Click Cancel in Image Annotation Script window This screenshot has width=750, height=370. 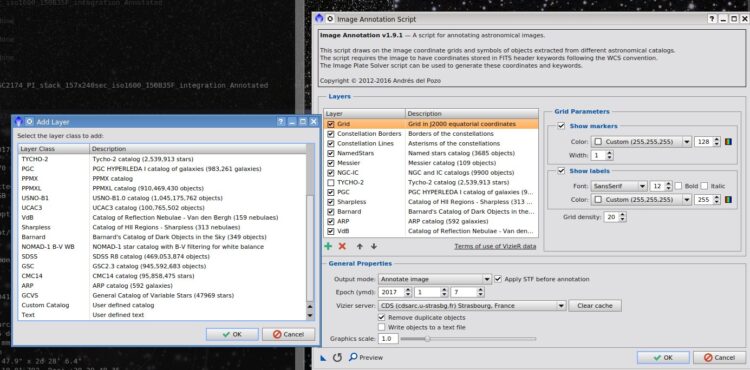(x=719, y=358)
